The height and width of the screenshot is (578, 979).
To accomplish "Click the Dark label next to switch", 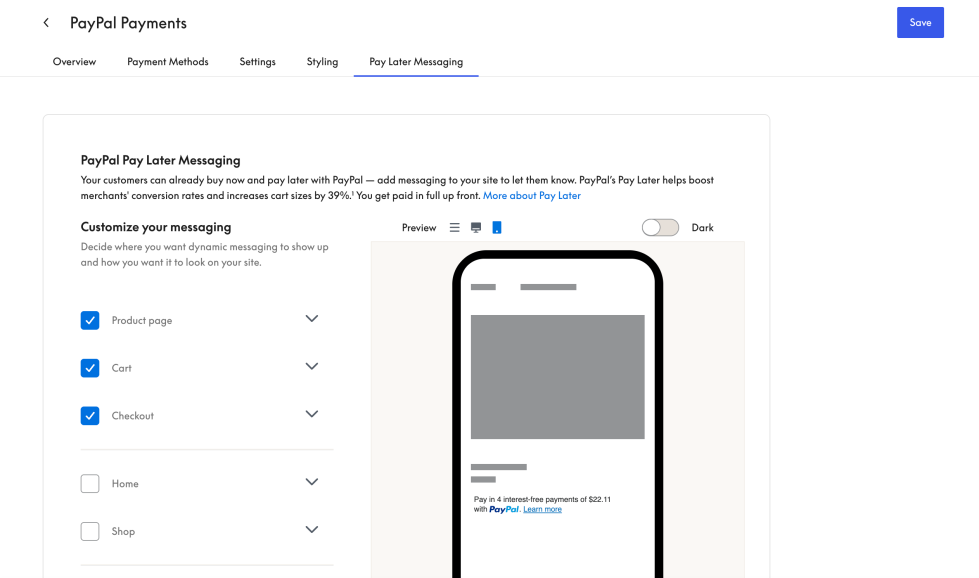I will 702,228.
